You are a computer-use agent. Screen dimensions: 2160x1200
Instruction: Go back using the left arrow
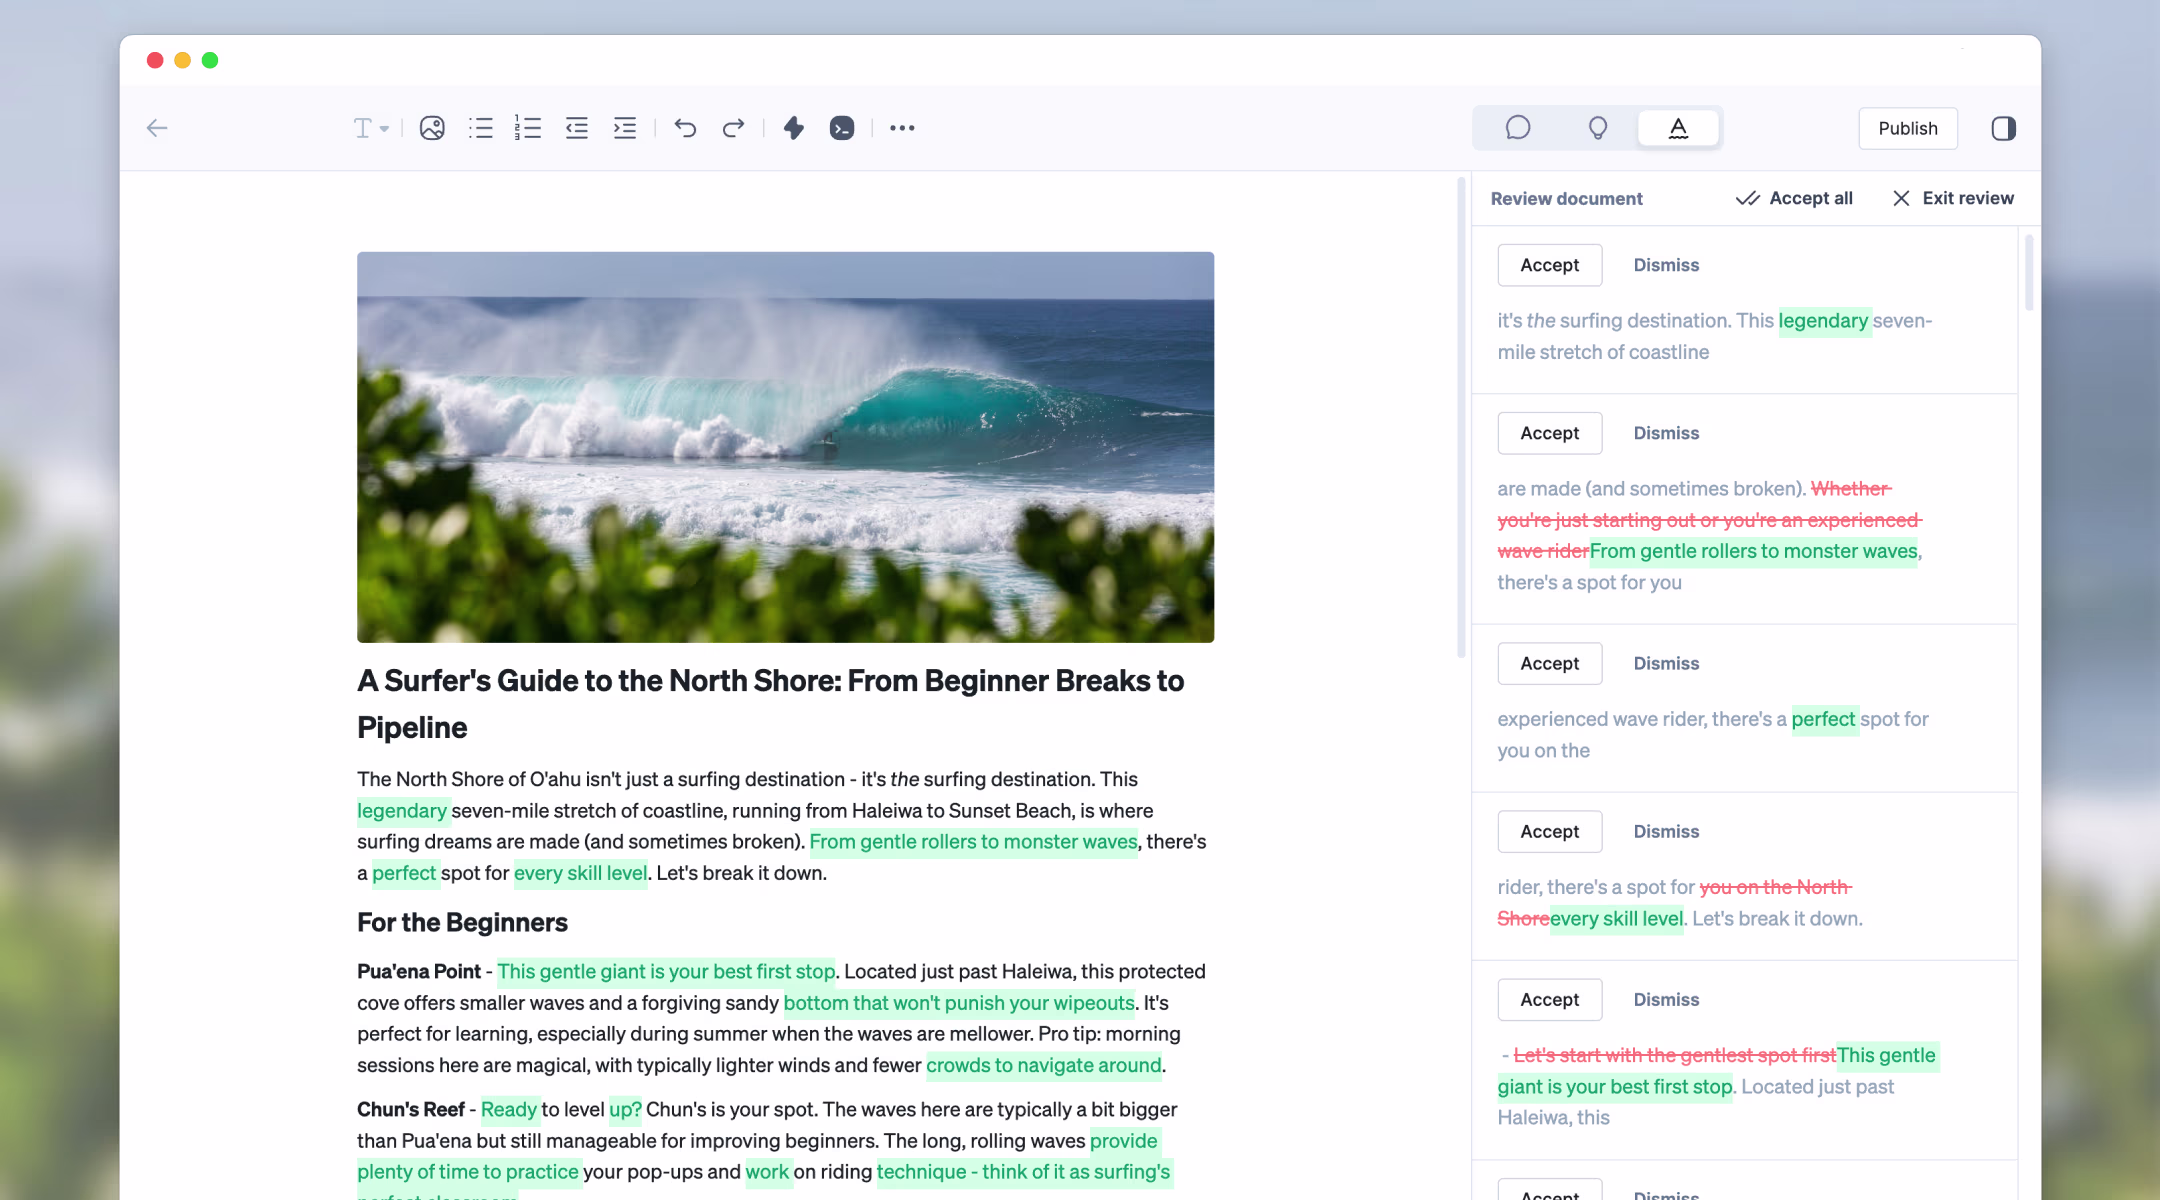[157, 128]
